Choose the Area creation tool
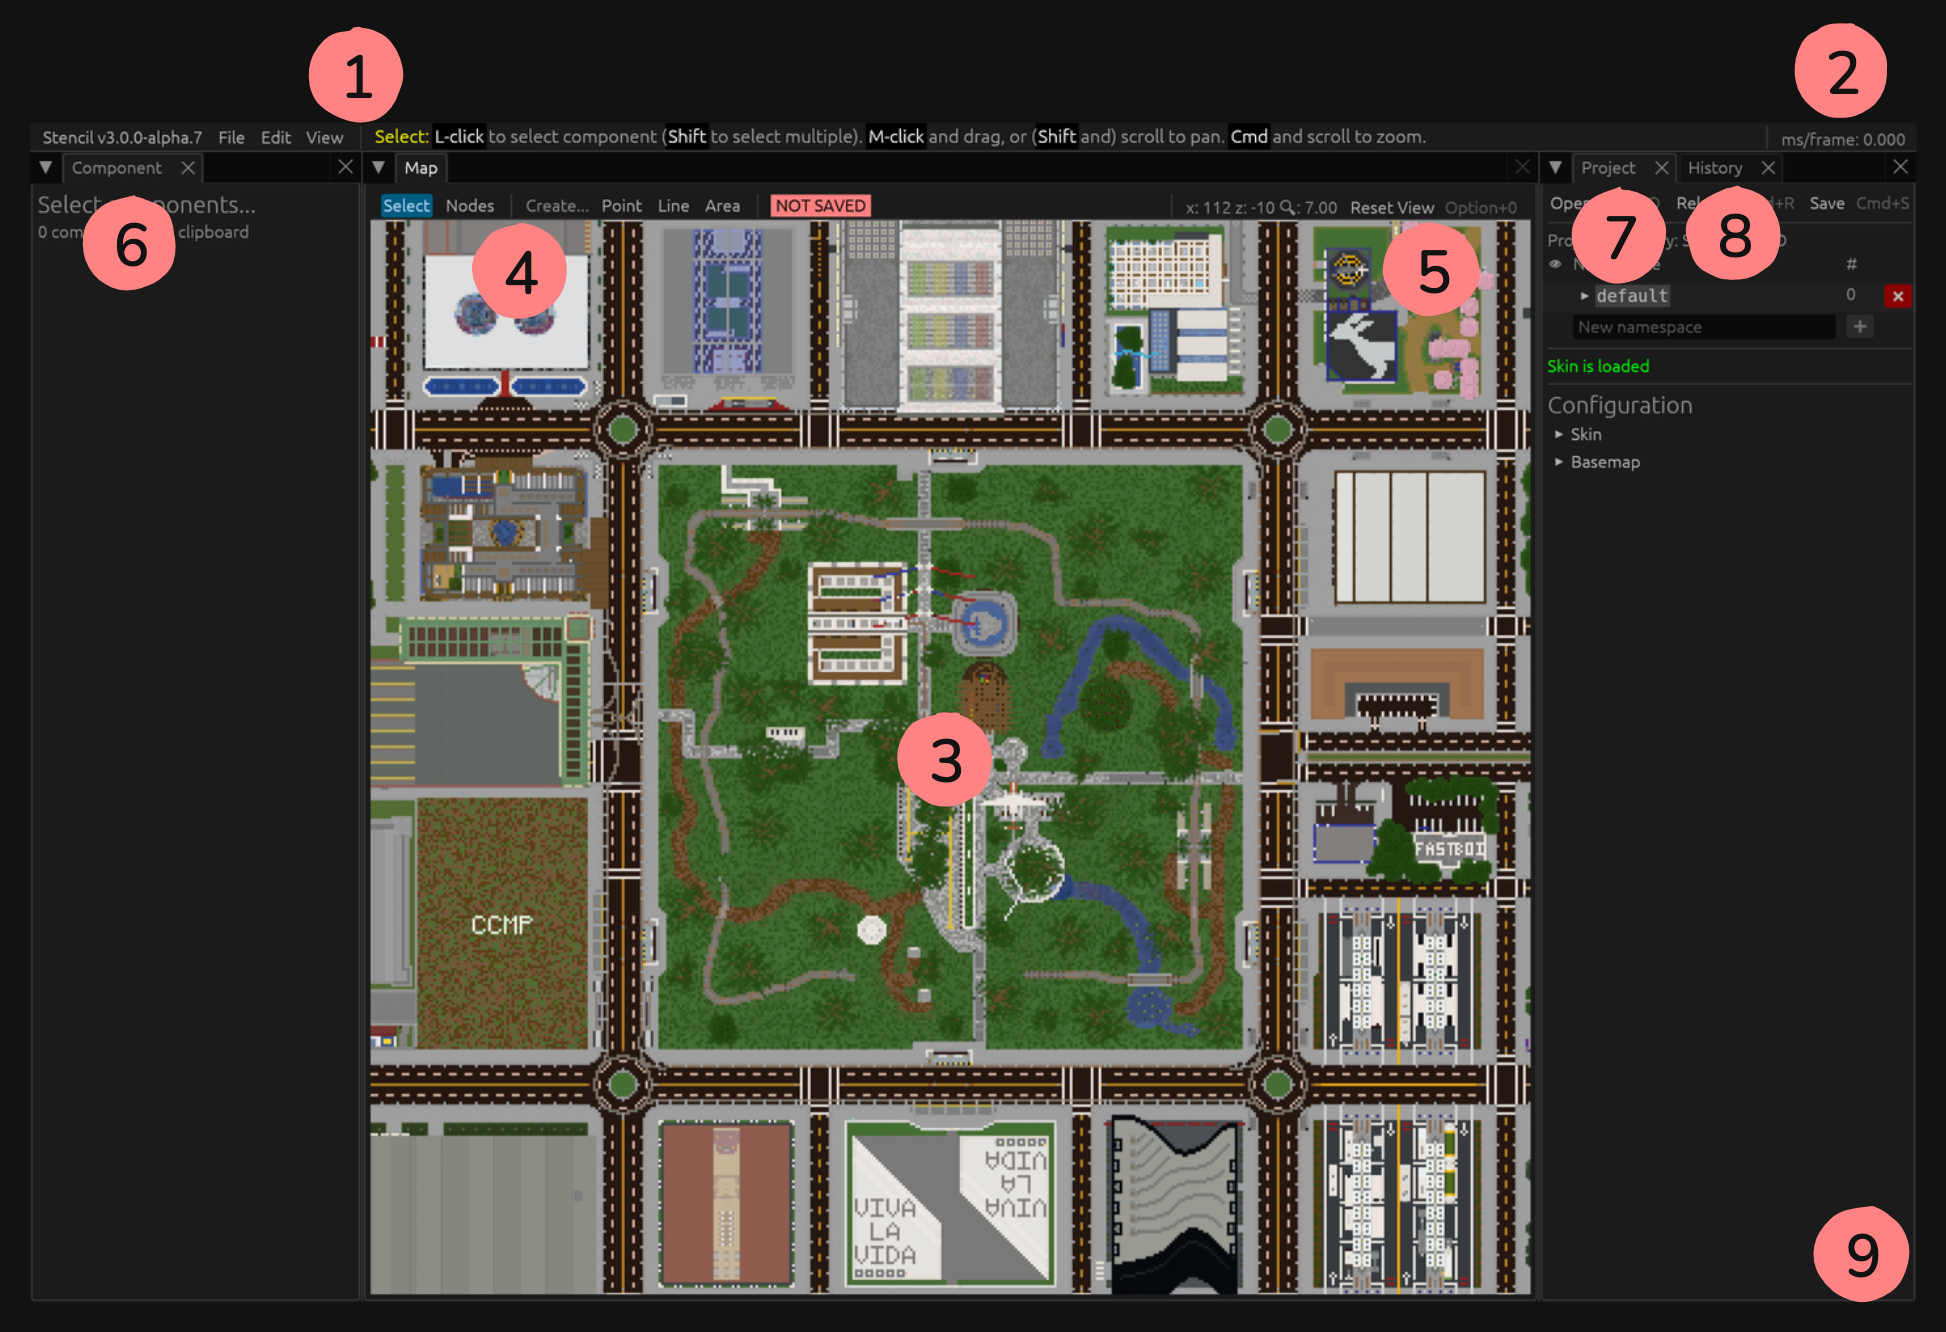The image size is (1946, 1332). tap(722, 206)
